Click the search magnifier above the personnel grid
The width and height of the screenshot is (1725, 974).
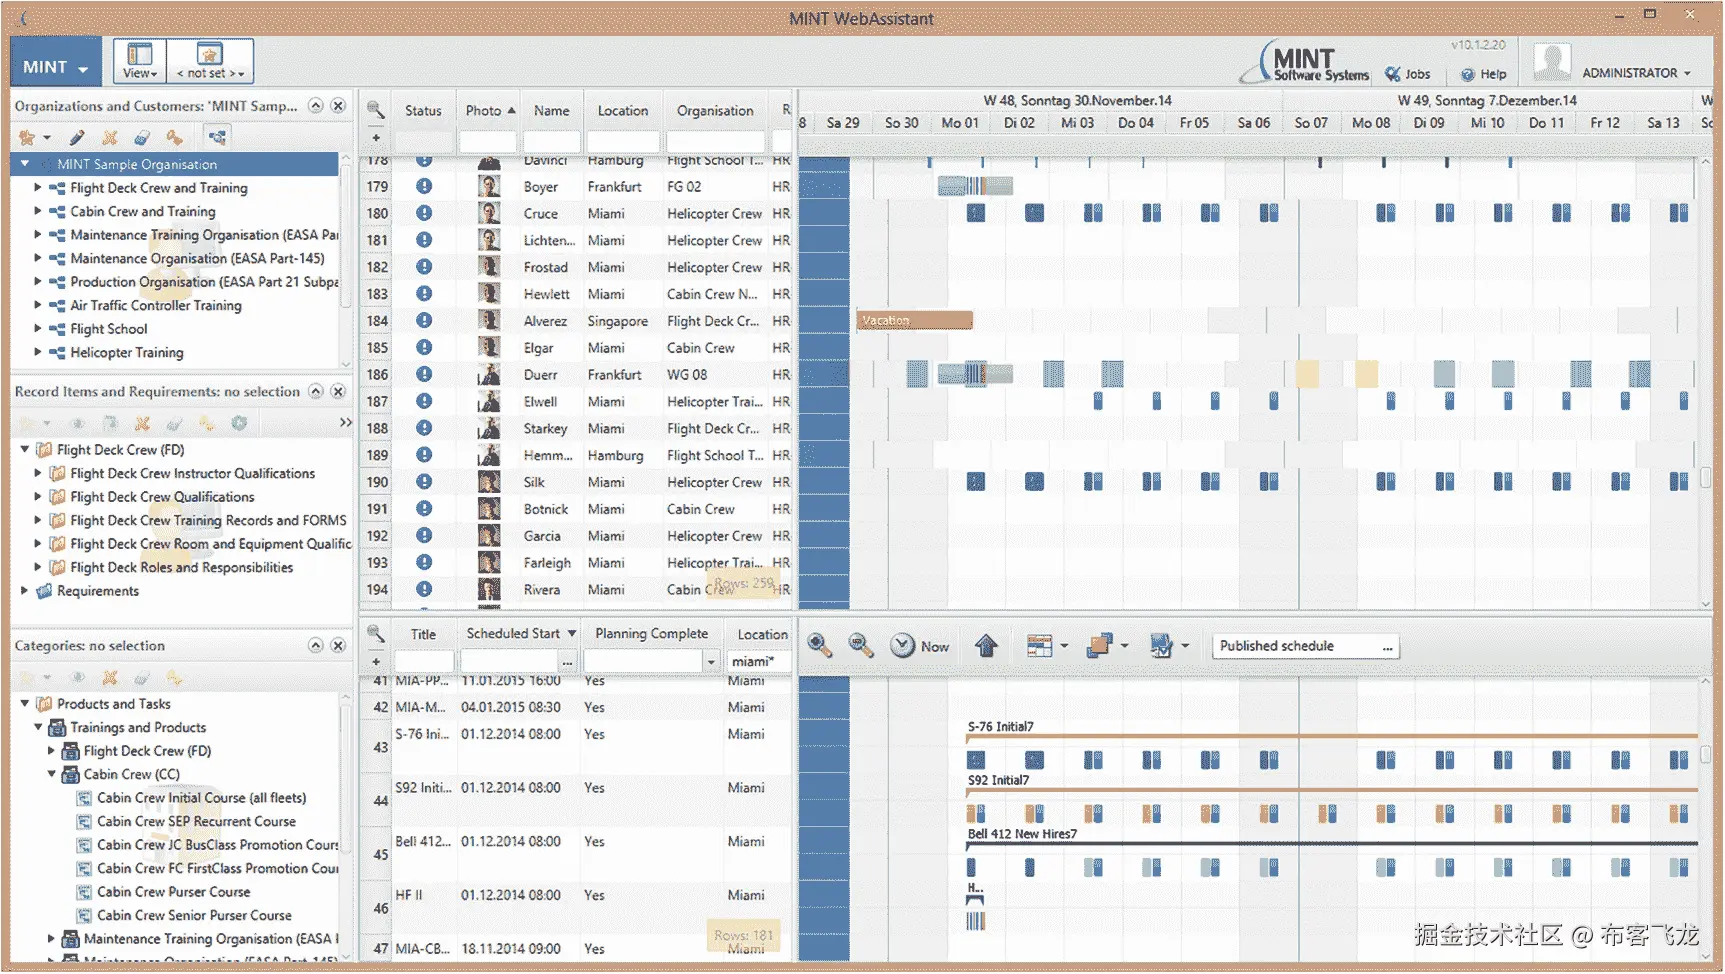pos(376,110)
